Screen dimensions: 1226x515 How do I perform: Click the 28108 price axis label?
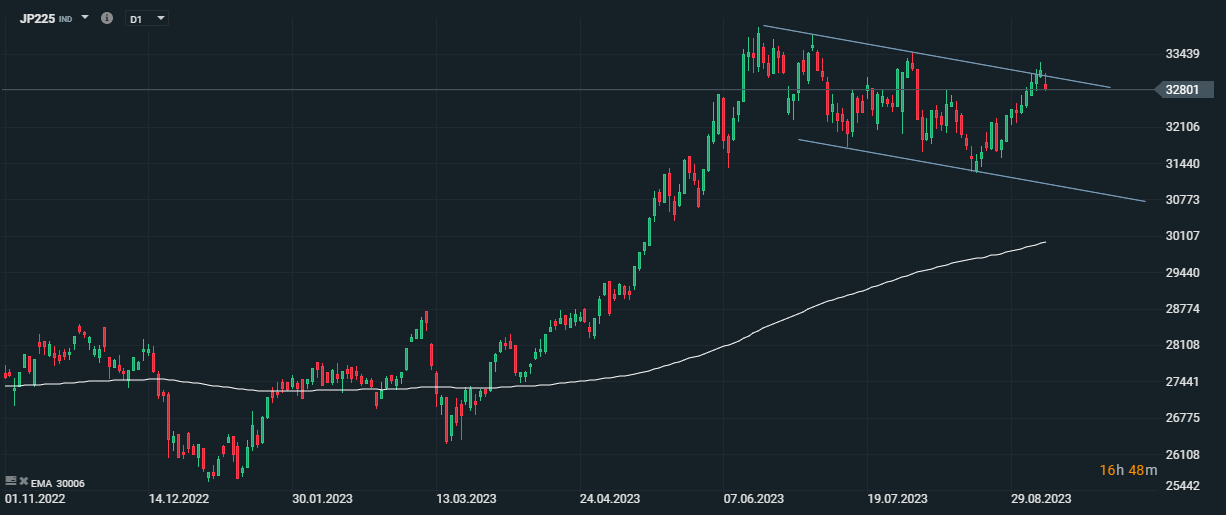1182,345
